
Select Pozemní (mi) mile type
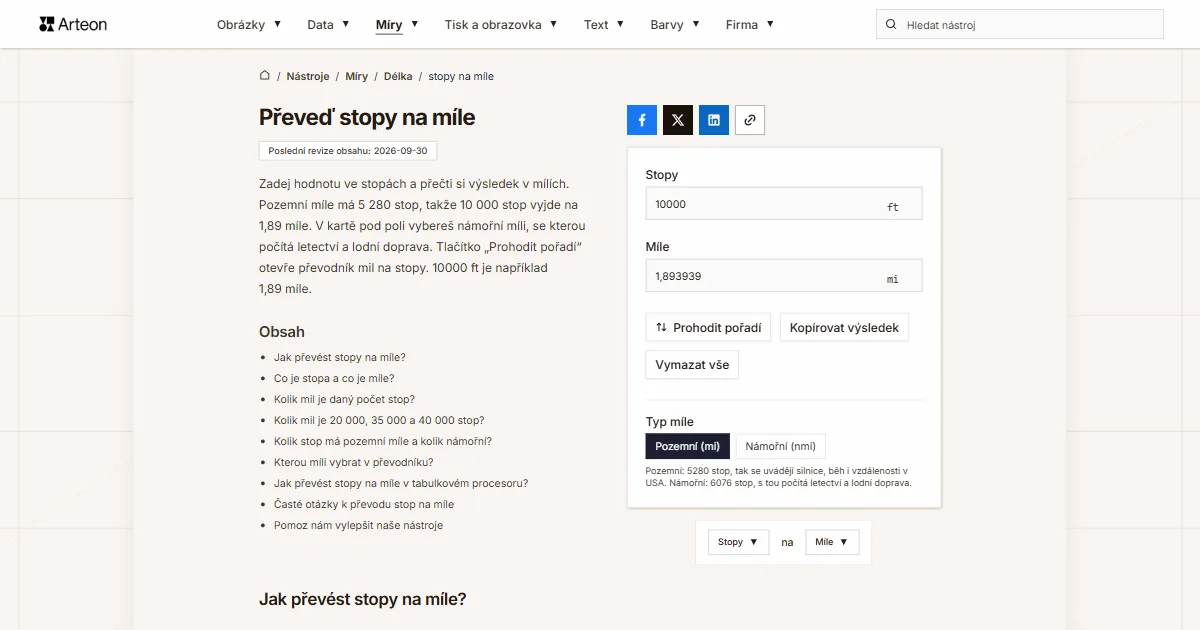pos(688,446)
